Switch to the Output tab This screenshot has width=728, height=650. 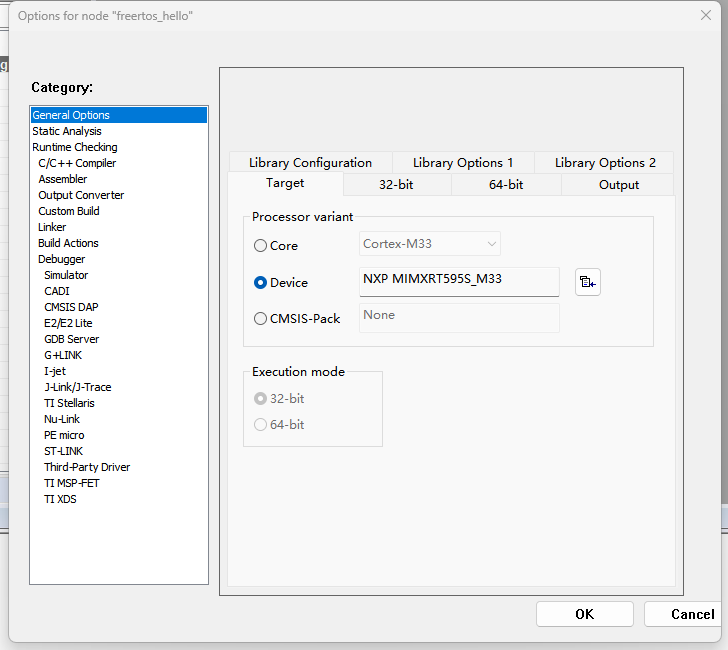click(x=618, y=185)
